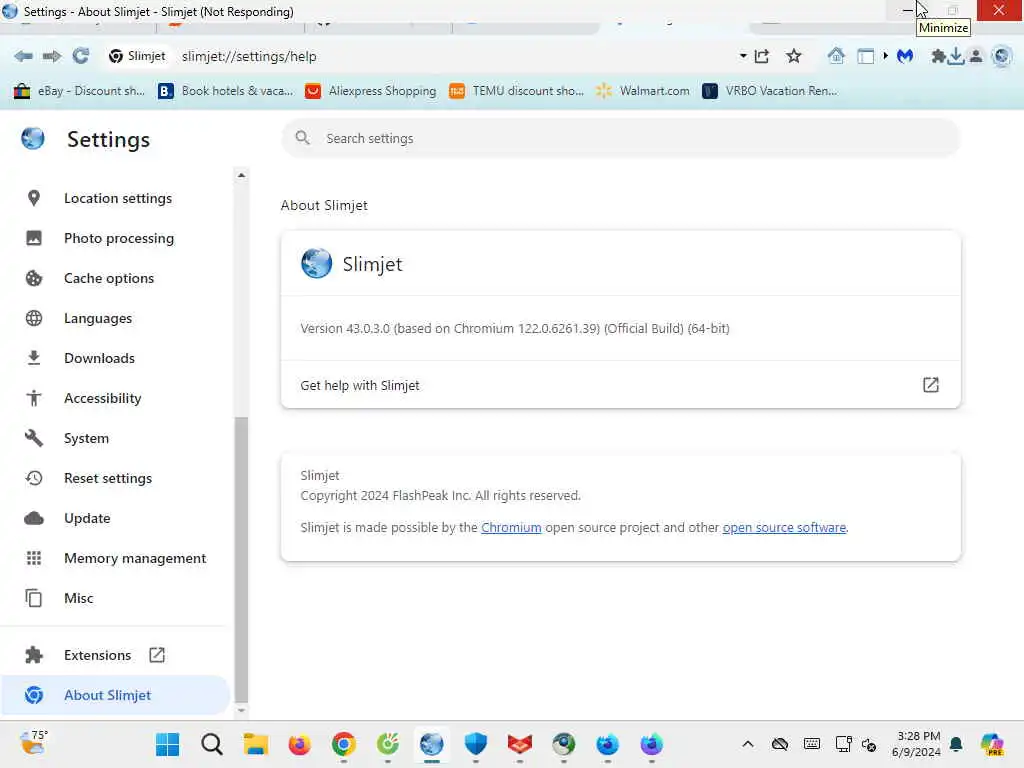Open Photo processing section
Image resolution: width=1024 pixels, height=768 pixels.
pos(118,238)
